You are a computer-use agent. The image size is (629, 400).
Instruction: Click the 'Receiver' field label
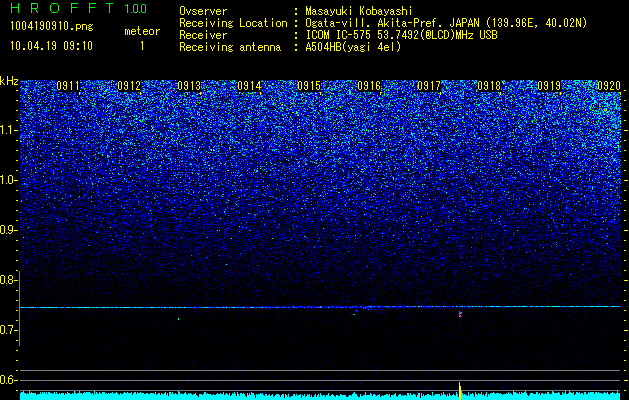(203, 35)
